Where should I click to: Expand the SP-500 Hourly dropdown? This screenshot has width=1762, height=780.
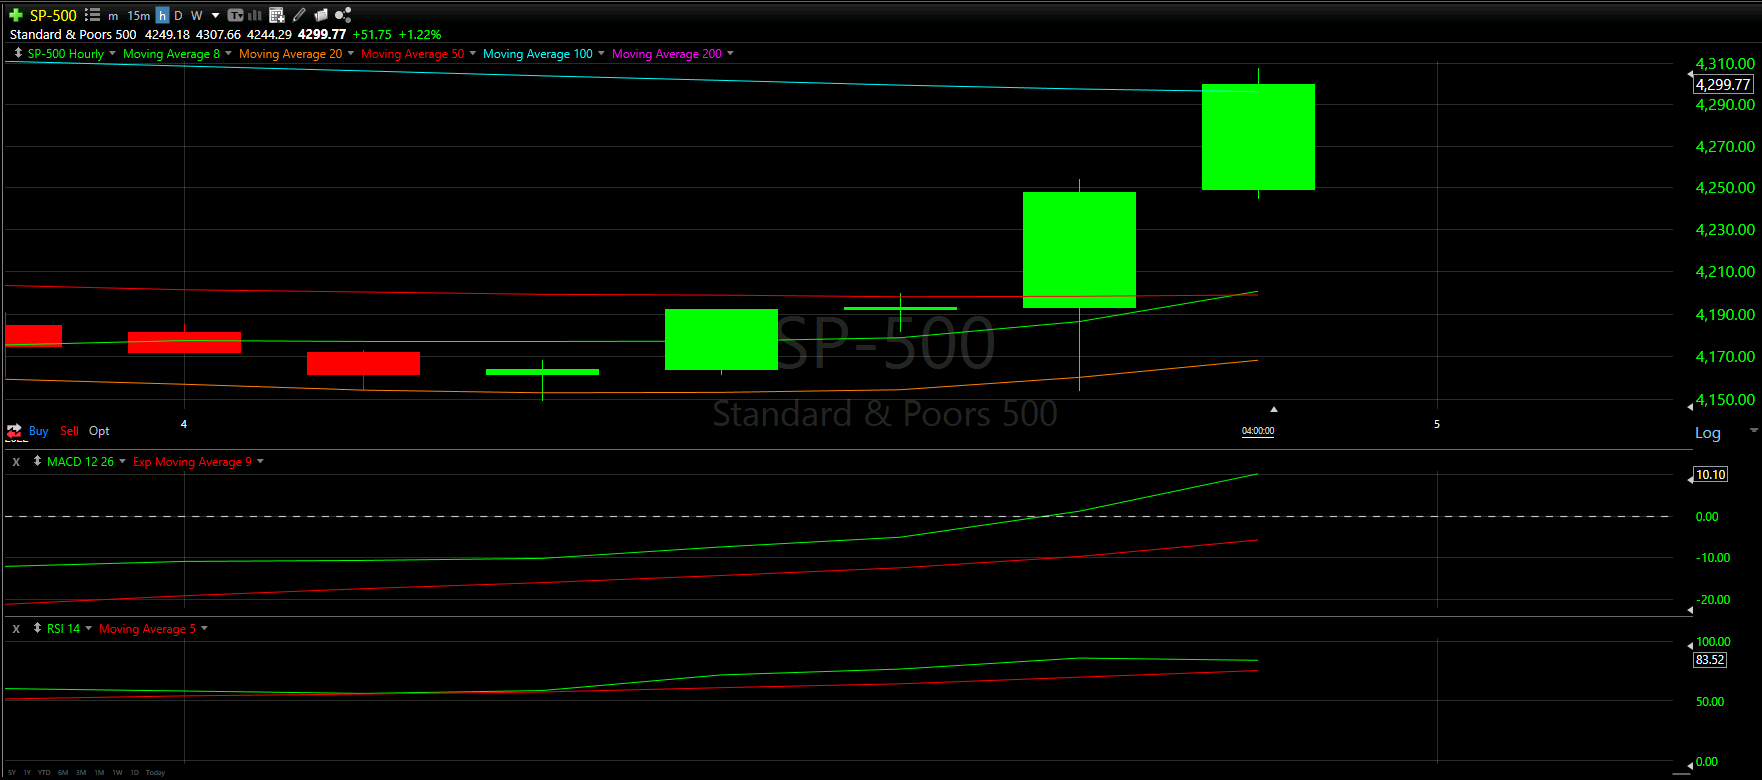click(x=112, y=54)
